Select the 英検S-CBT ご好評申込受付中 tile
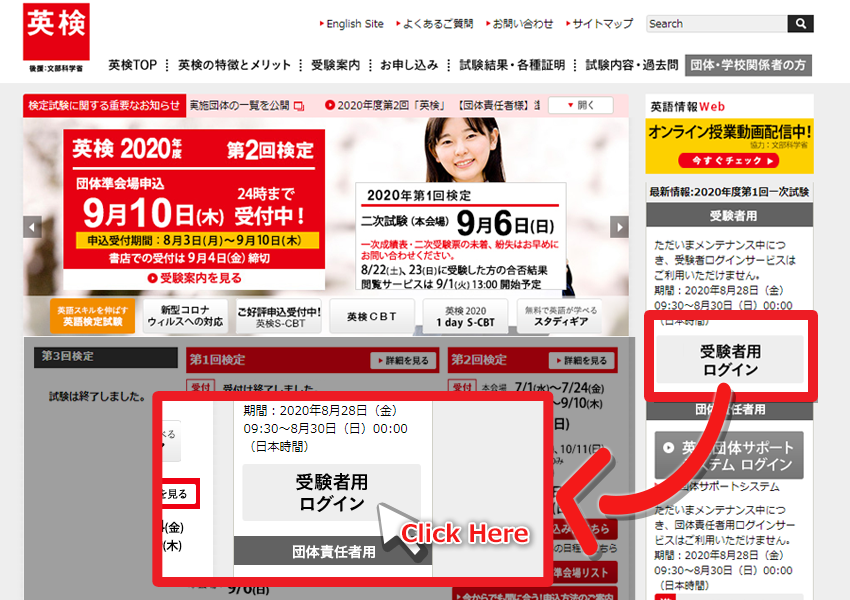Viewport: 850px width, 600px height. click(x=279, y=316)
